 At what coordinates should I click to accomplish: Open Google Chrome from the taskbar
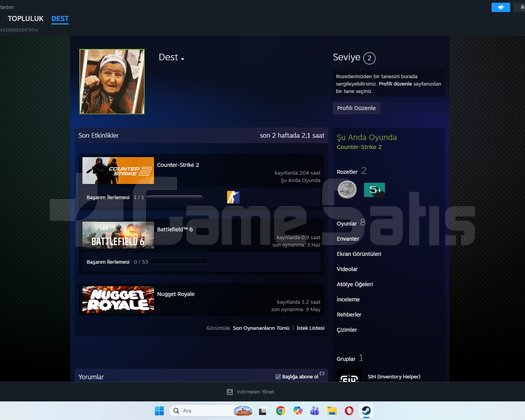(280, 410)
